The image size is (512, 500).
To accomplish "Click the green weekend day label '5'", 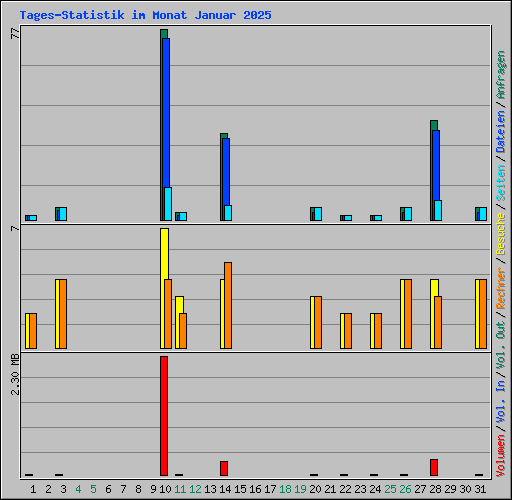I will tap(93, 489).
